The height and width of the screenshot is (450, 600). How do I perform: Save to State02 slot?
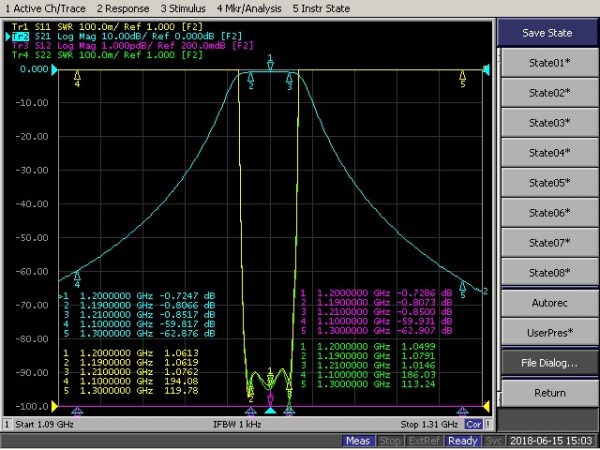549,93
